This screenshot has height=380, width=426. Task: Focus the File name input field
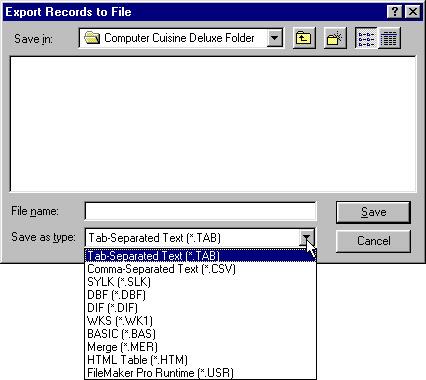click(200, 211)
